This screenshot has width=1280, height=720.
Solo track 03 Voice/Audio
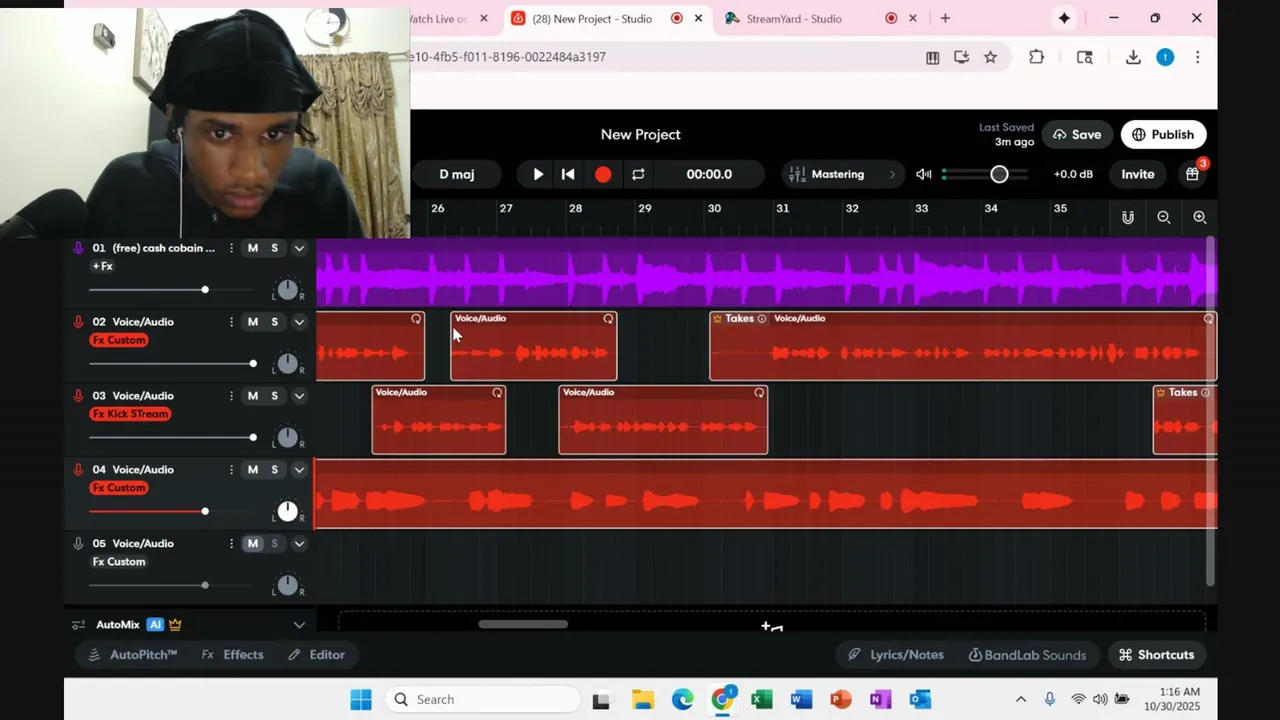(x=274, y=396)
